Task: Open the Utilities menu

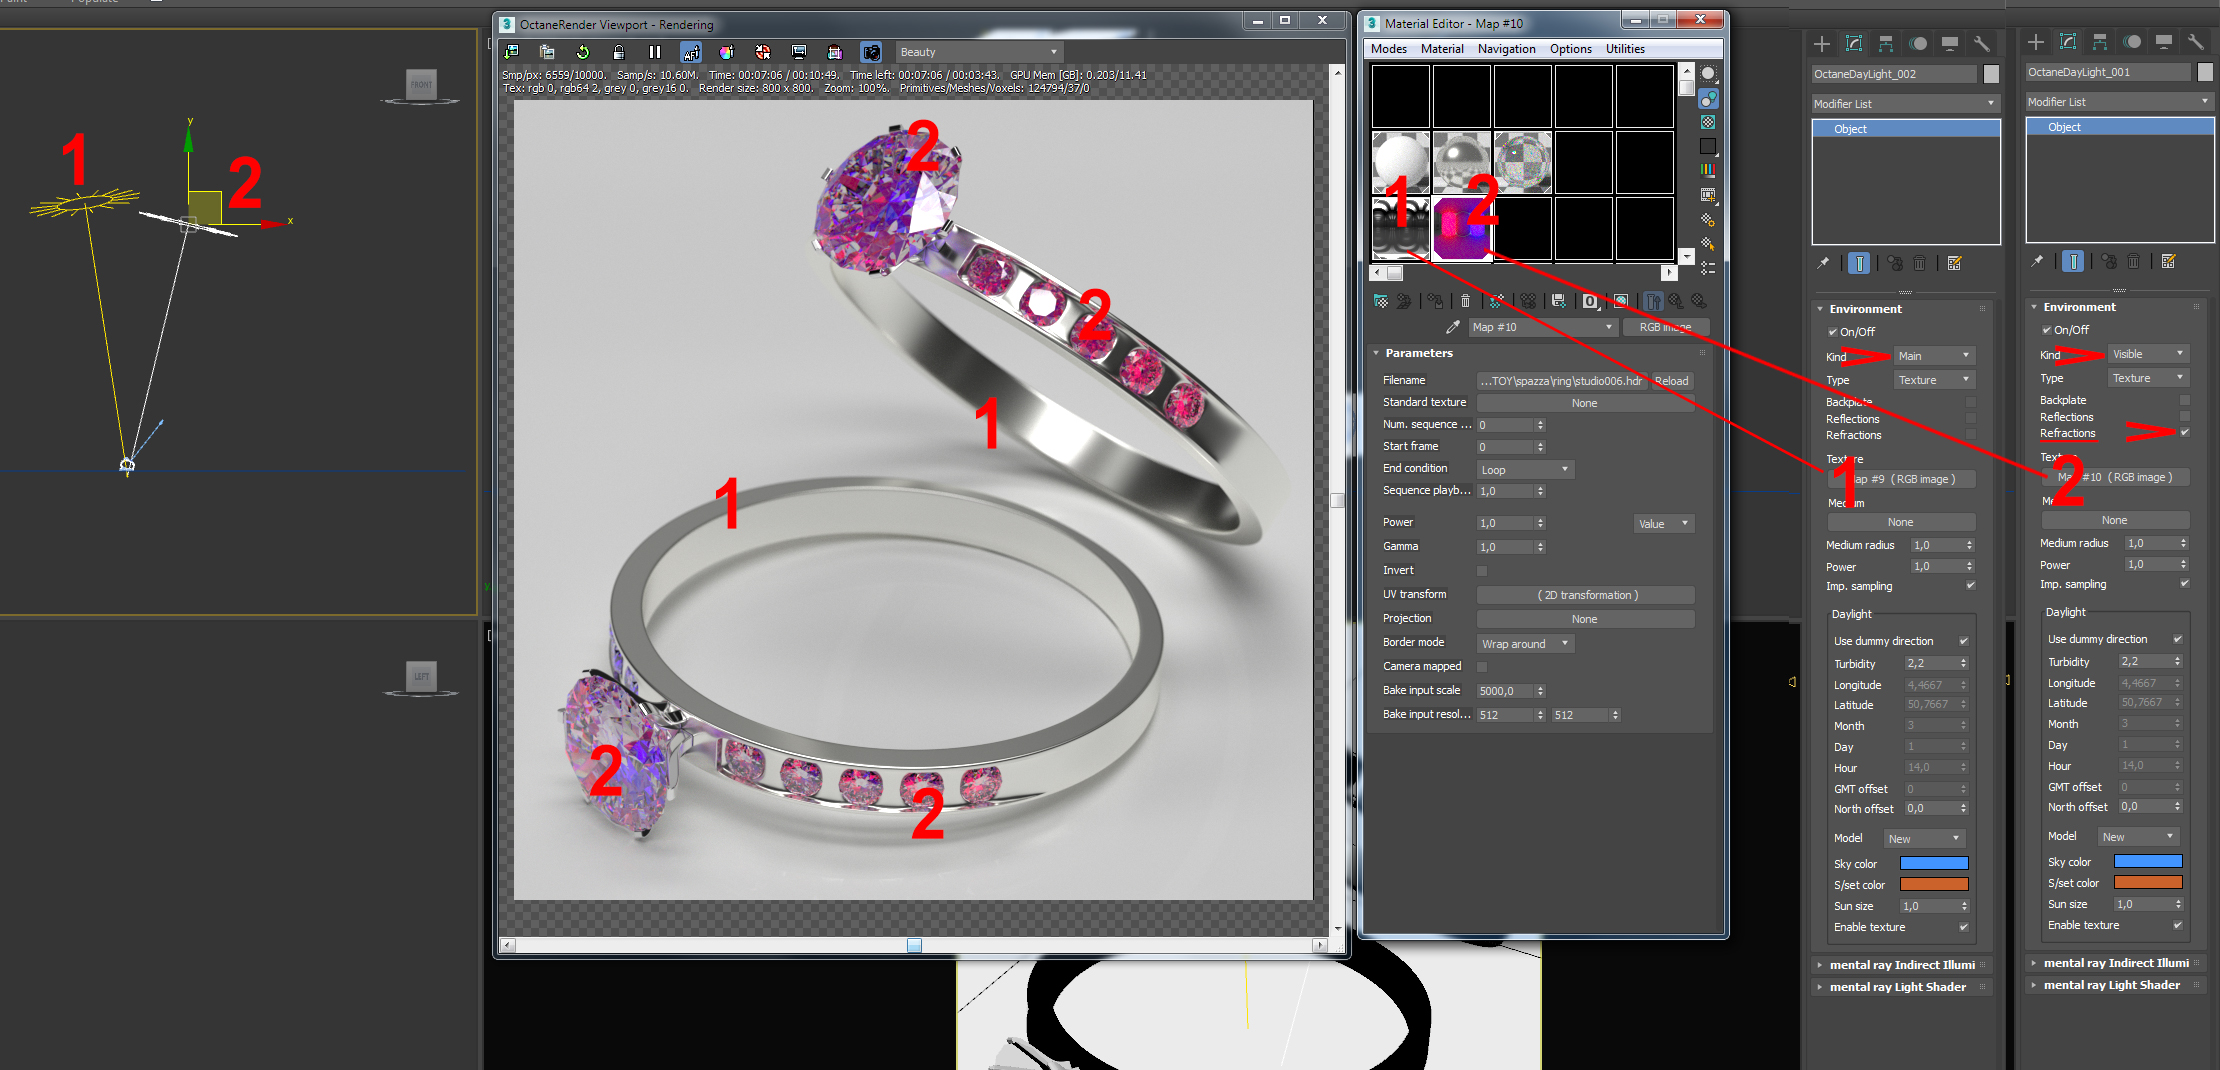Action: point(1625,49)
